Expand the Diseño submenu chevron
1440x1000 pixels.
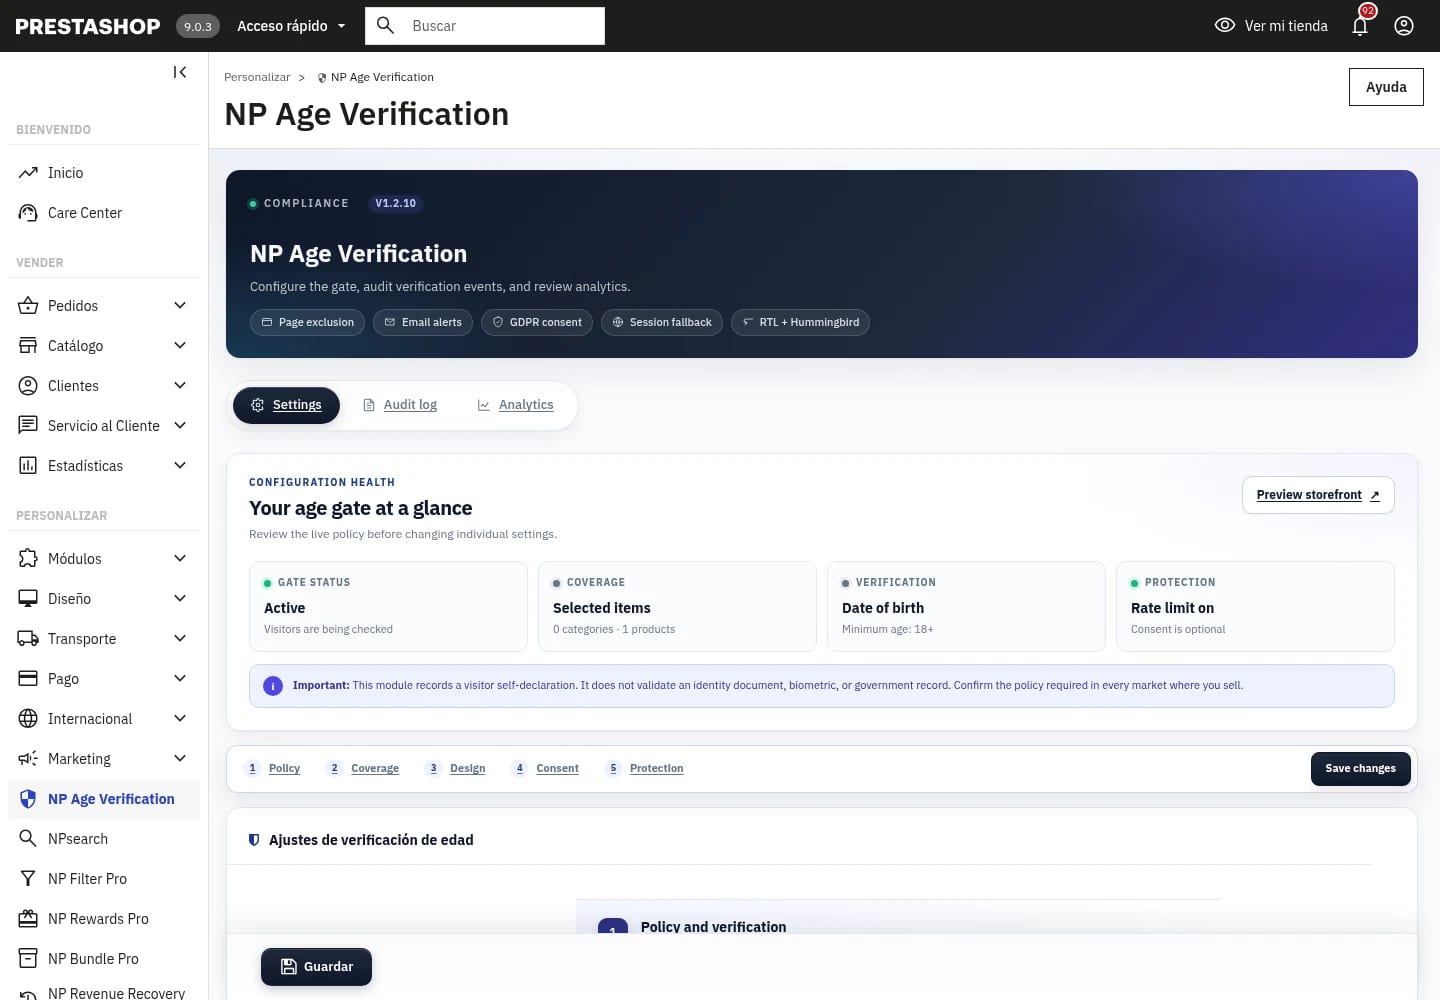tap(180, 599)
